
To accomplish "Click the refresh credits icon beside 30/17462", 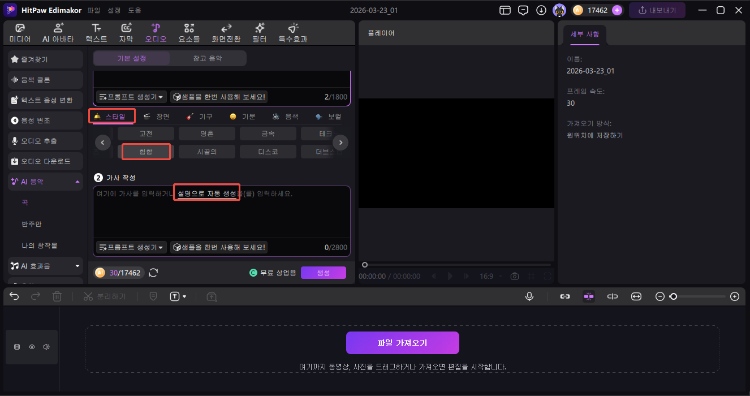I will pyautogui.click(x=154, y=273).
